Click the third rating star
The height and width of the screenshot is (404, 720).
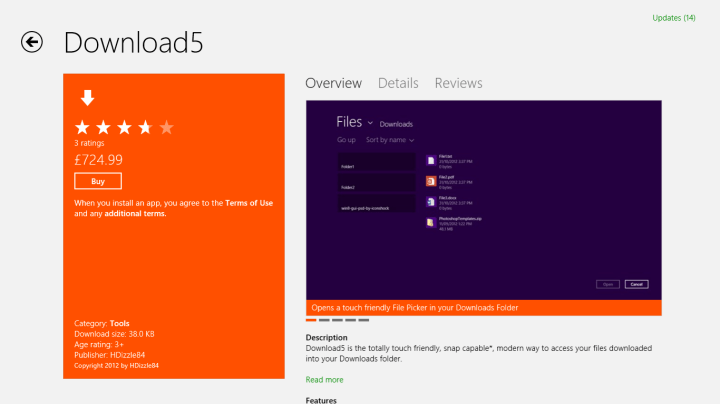coord(124,127)
